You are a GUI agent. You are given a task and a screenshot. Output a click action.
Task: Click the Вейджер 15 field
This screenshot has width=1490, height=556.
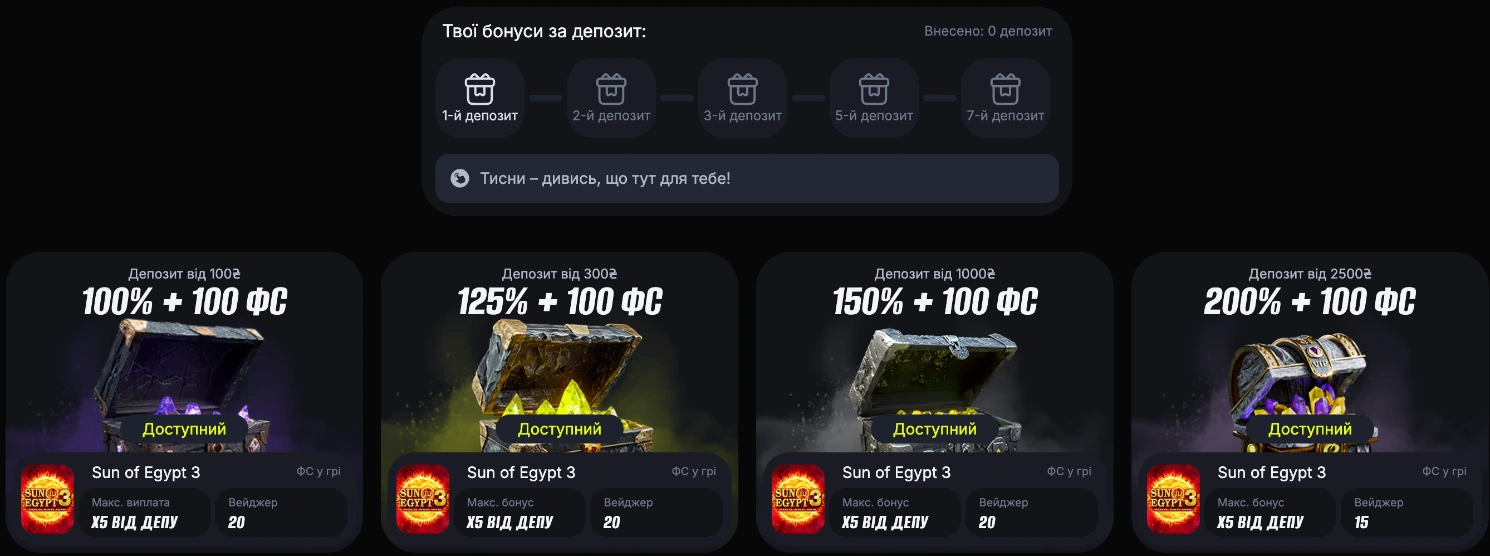[1407, 513]
